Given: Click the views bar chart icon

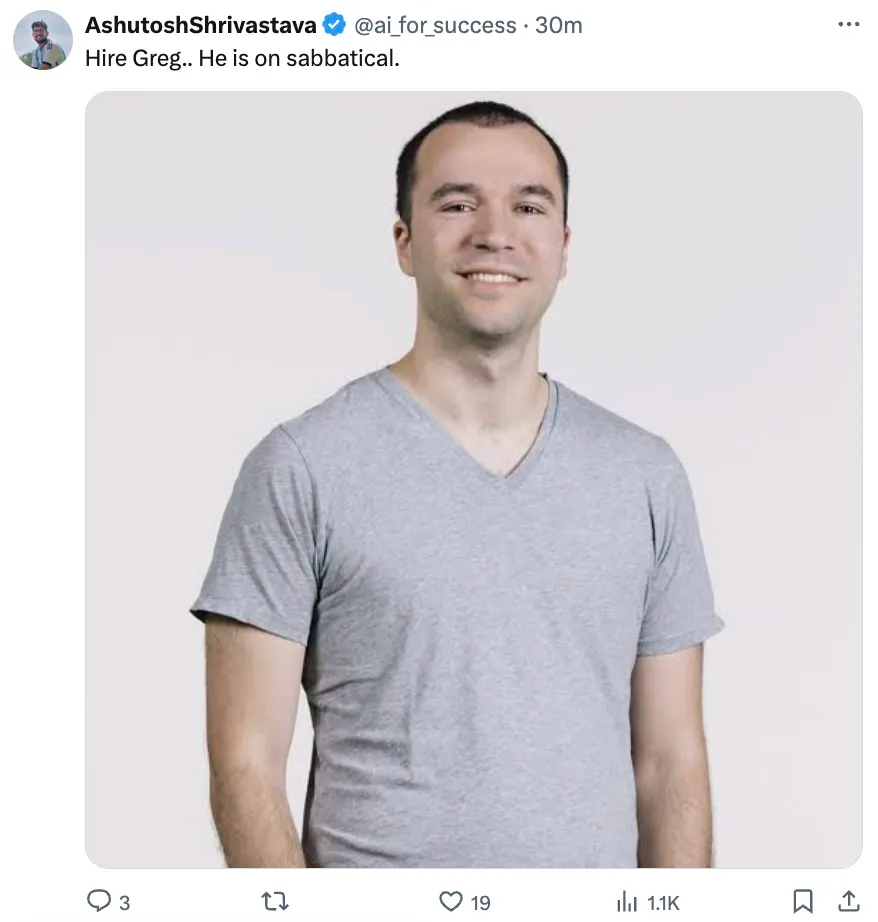Looking at the screenshot, I should coord(627,901).
